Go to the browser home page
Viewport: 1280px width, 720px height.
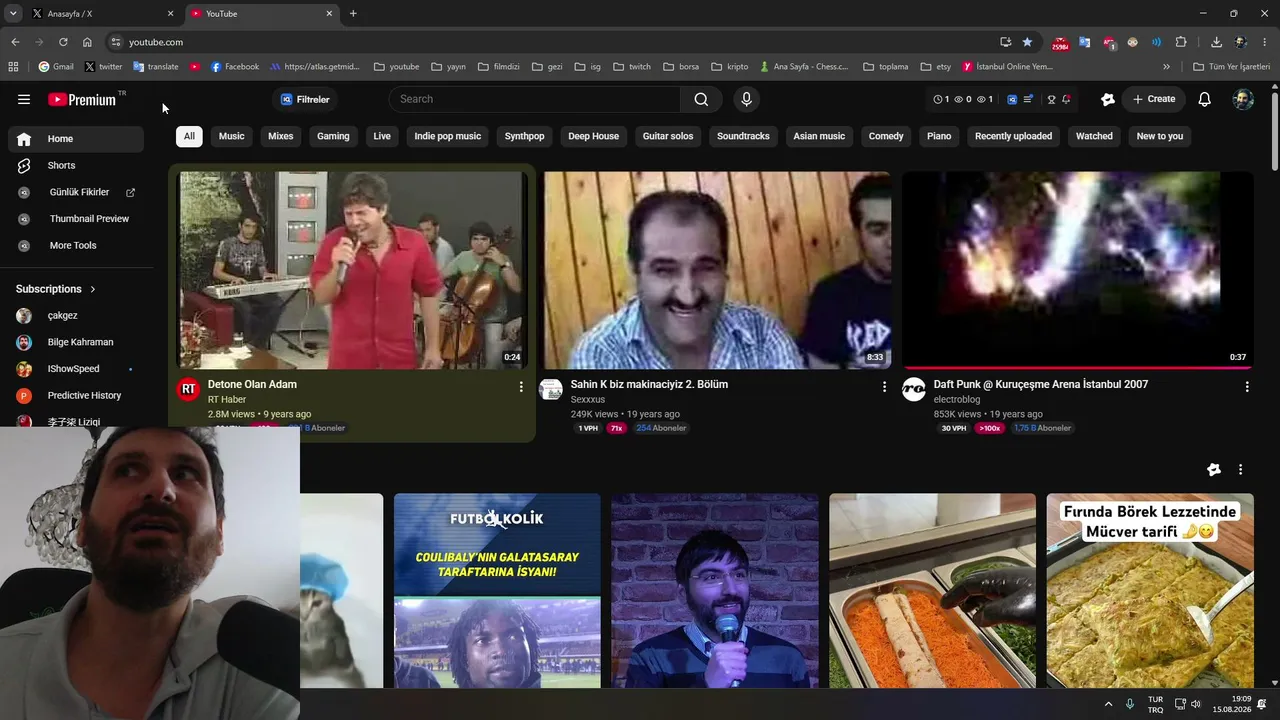pos(87,42)
